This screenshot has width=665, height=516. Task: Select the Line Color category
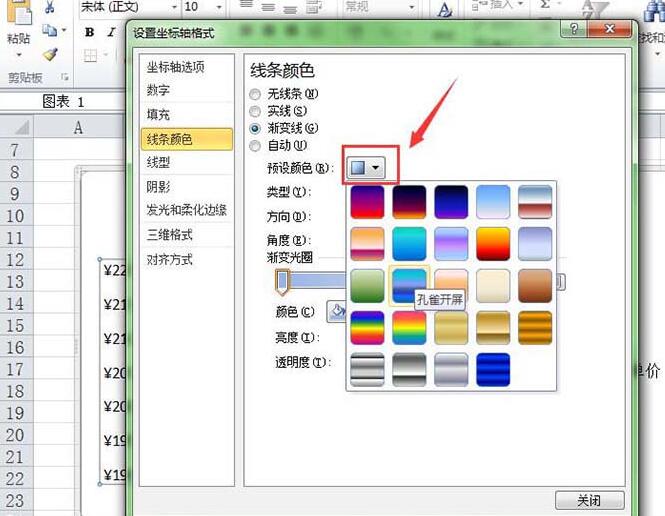(187, 139)
